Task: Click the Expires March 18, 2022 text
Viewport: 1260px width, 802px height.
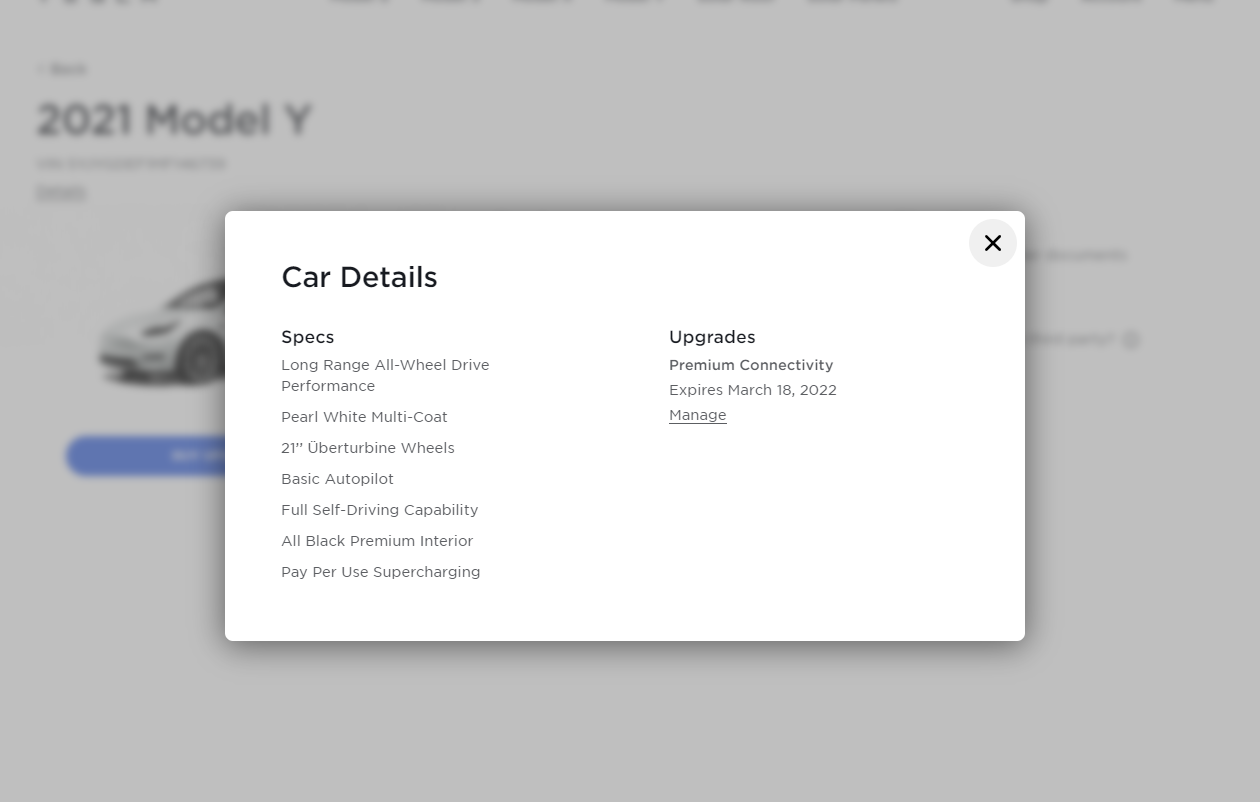Action: (x=752, y=390)
